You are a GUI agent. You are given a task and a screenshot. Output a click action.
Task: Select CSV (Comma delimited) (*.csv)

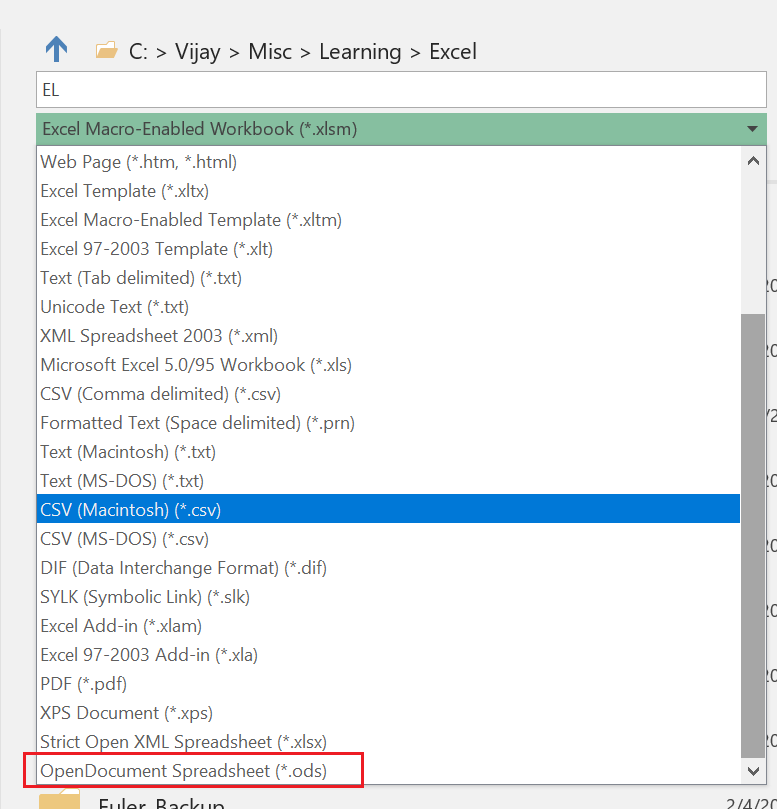pyautogui.click(x=388, y=394)
